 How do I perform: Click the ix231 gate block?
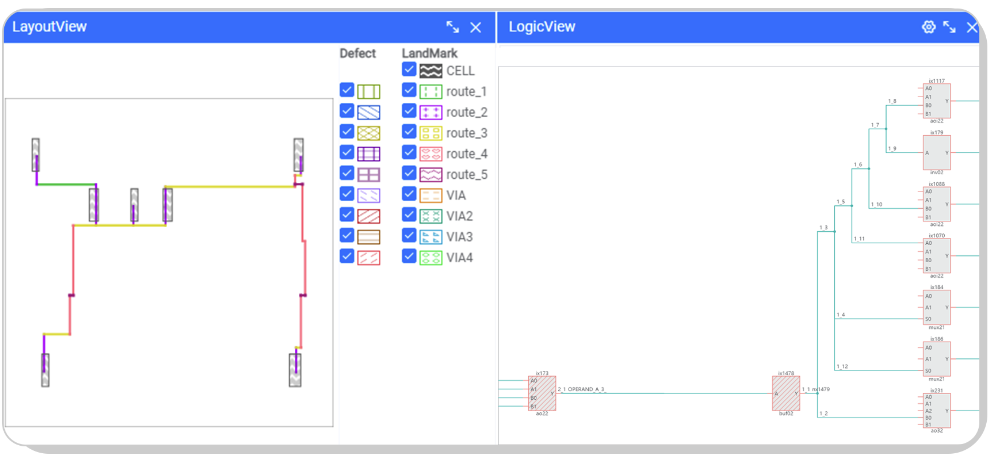point(936,410)
